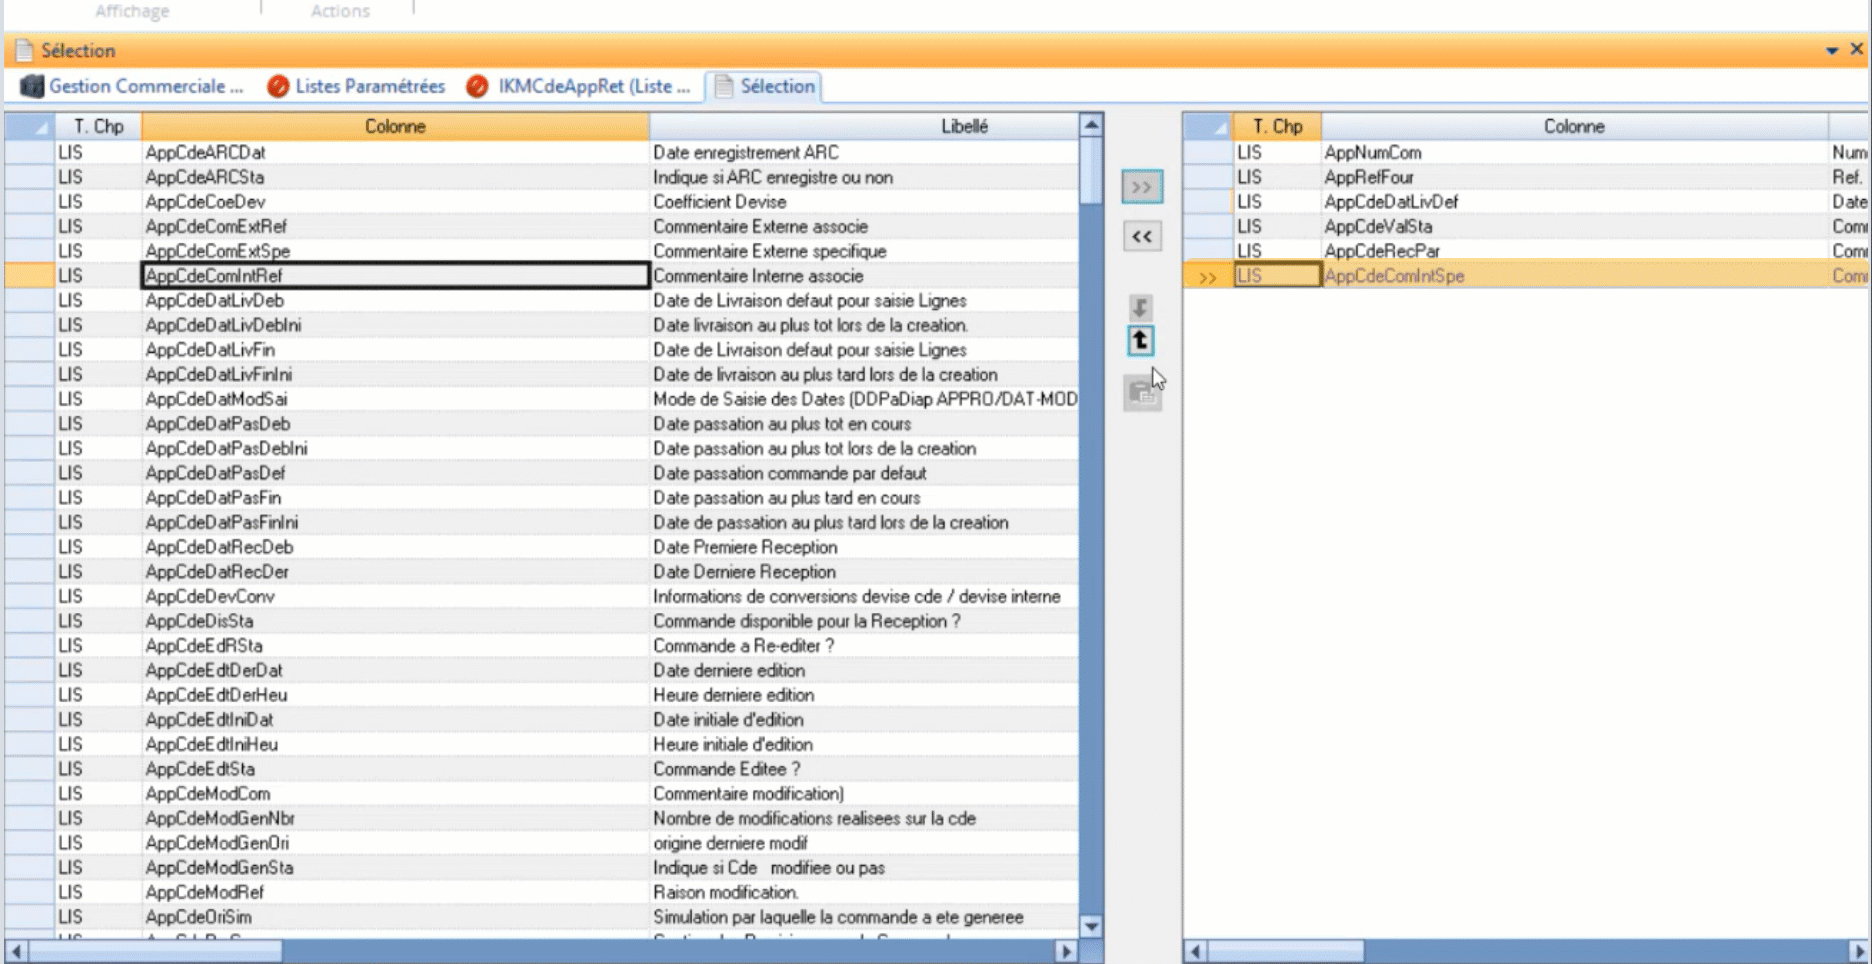1872x964 pixels.
Task: Select the AppCdeDatRecDeb row
Action: pyautogui.click(x=219, y=547)
